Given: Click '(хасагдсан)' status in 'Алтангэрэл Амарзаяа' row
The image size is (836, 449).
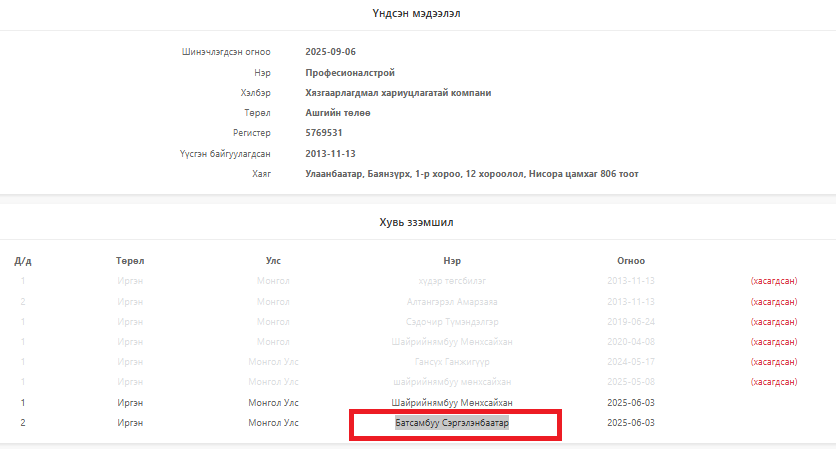Looking at the screenshot, I should click(774, 302).
